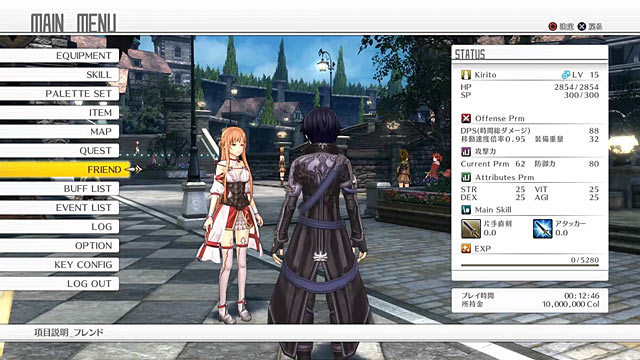Viewport: 640px width, 360px height.
Task: Click the play time 00:12:46
Action: [x=582, y=296]
